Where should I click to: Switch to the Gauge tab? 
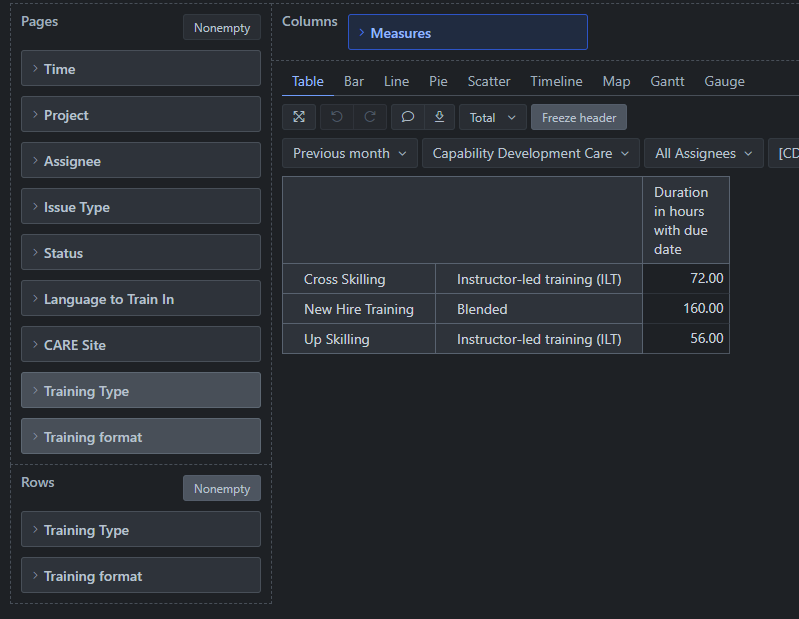pyautogui.click(x=724, y=82)
